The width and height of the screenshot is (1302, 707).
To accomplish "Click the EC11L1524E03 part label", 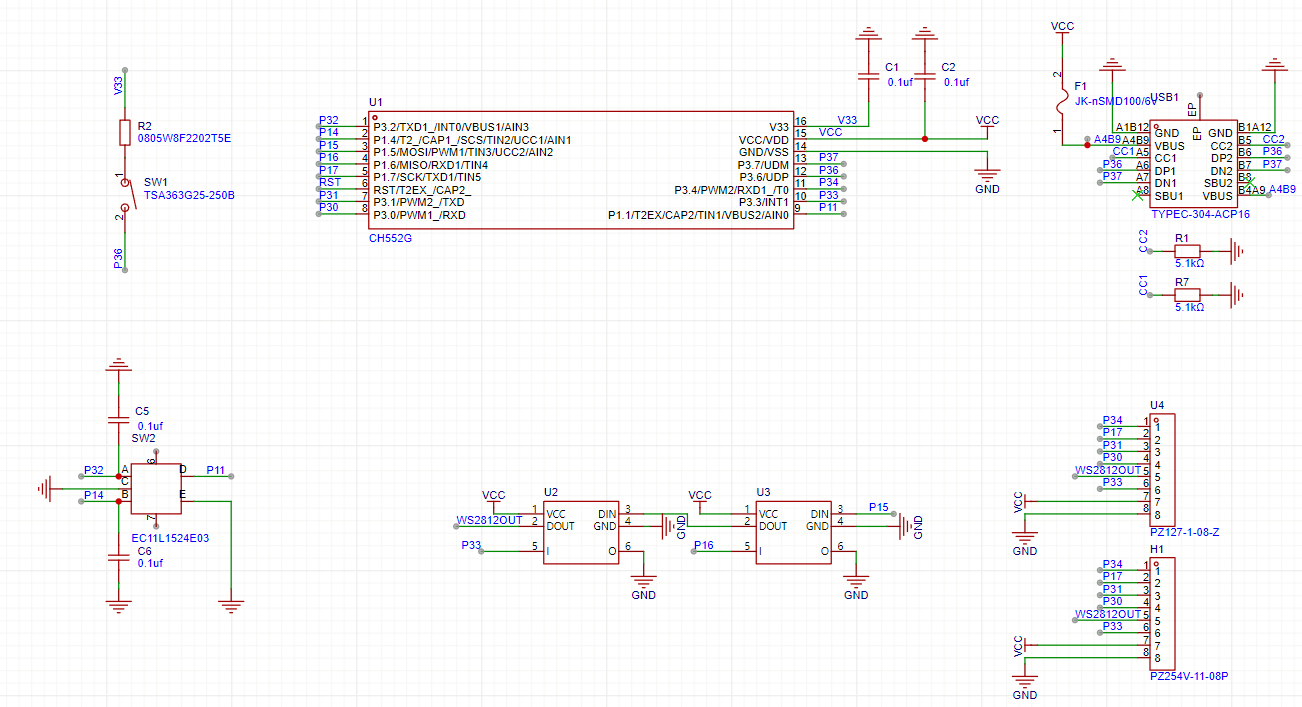I will pos(171,538).
